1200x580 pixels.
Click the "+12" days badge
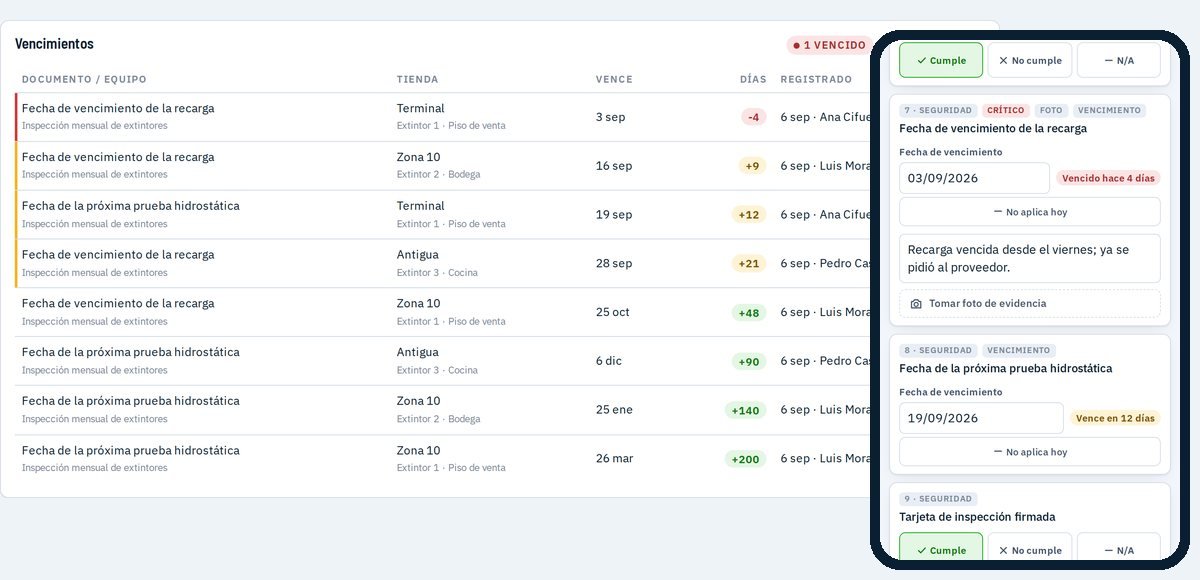(749, 215)
